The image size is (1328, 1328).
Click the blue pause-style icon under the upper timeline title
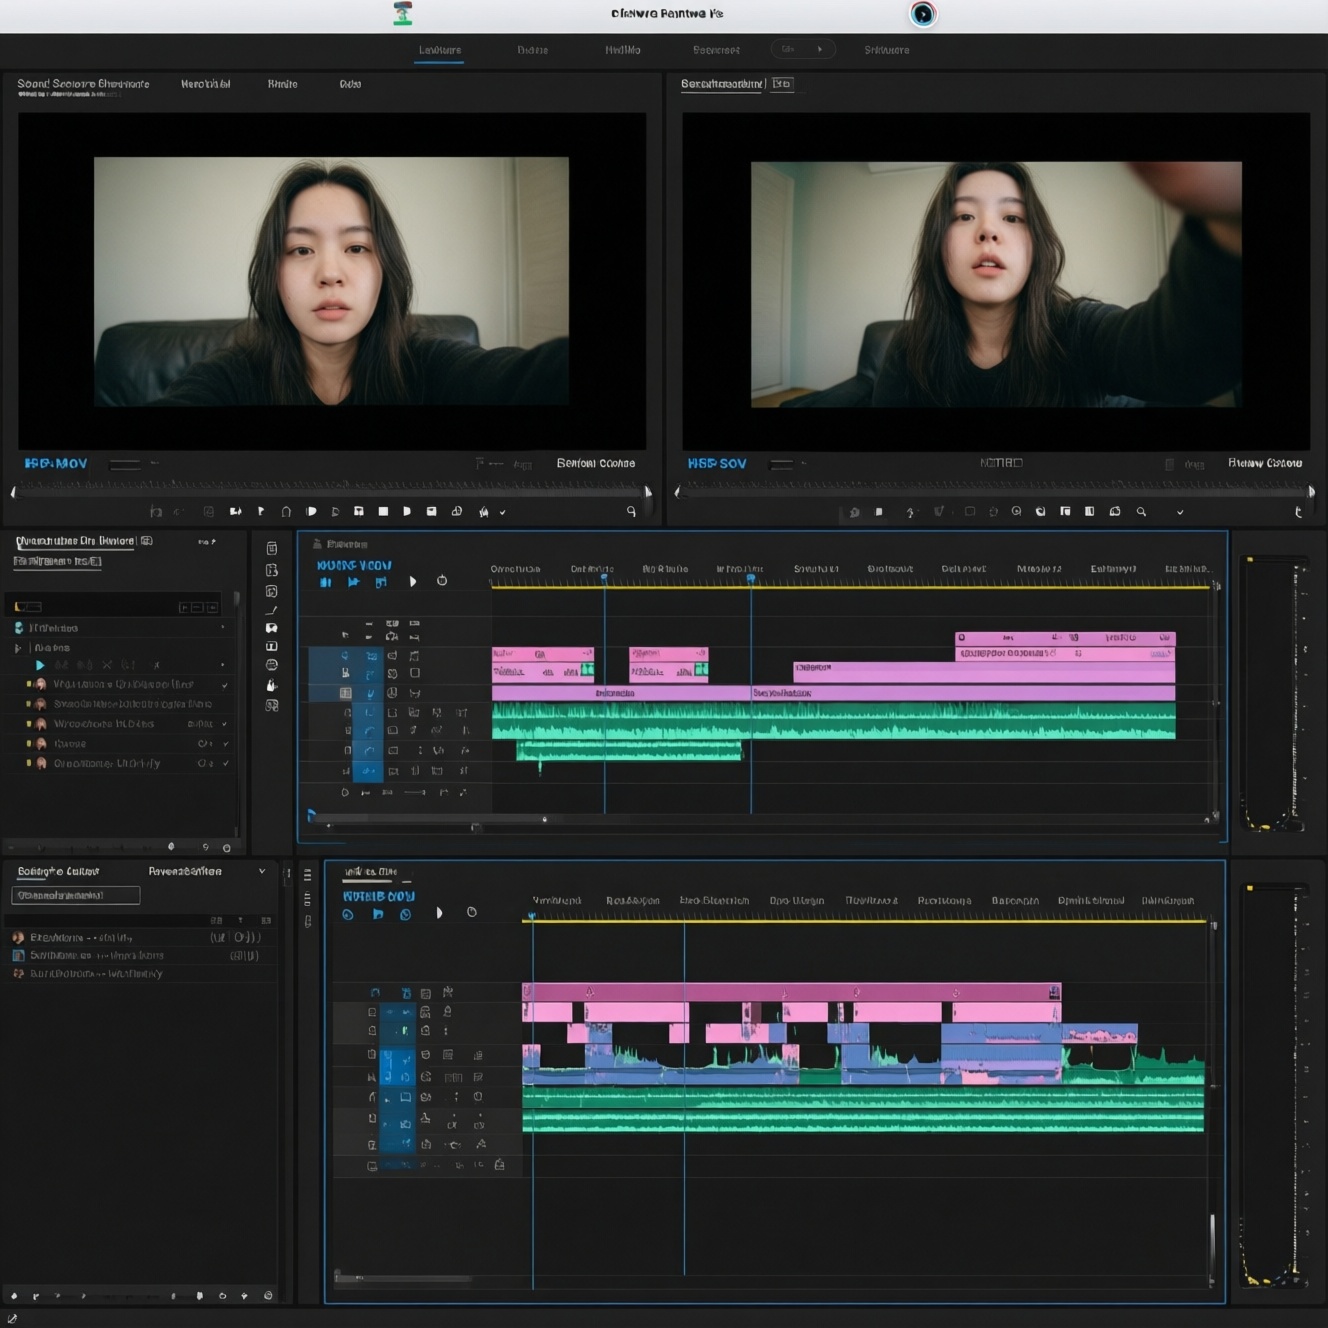326,582
